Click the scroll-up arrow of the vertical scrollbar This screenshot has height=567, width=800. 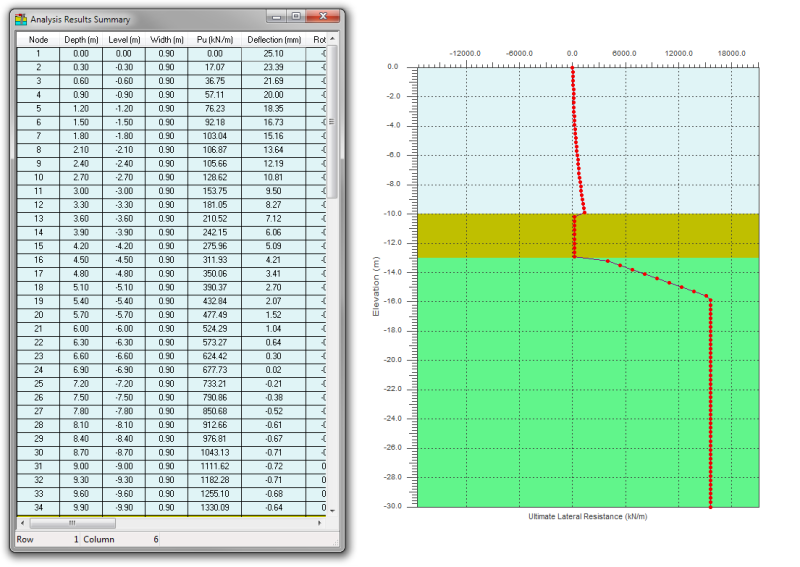[x=332, y=39]
